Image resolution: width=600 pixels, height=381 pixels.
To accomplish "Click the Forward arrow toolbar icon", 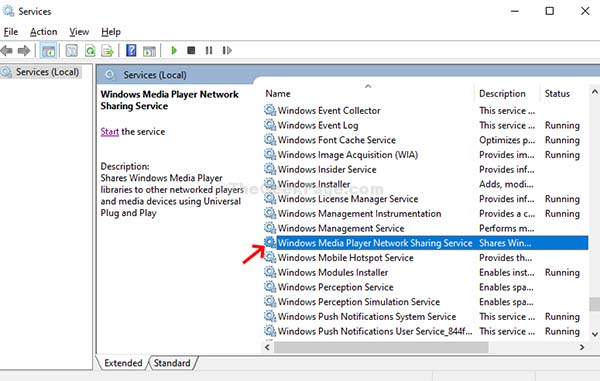I will pyautogui.click(x=24, y=50).
